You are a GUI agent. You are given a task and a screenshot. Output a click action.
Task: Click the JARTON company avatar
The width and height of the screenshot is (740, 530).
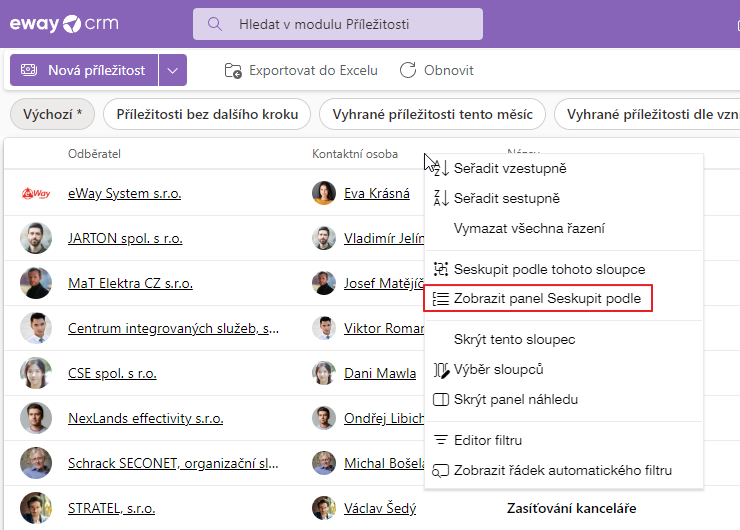pyautogui.click(x=36, y=238)
